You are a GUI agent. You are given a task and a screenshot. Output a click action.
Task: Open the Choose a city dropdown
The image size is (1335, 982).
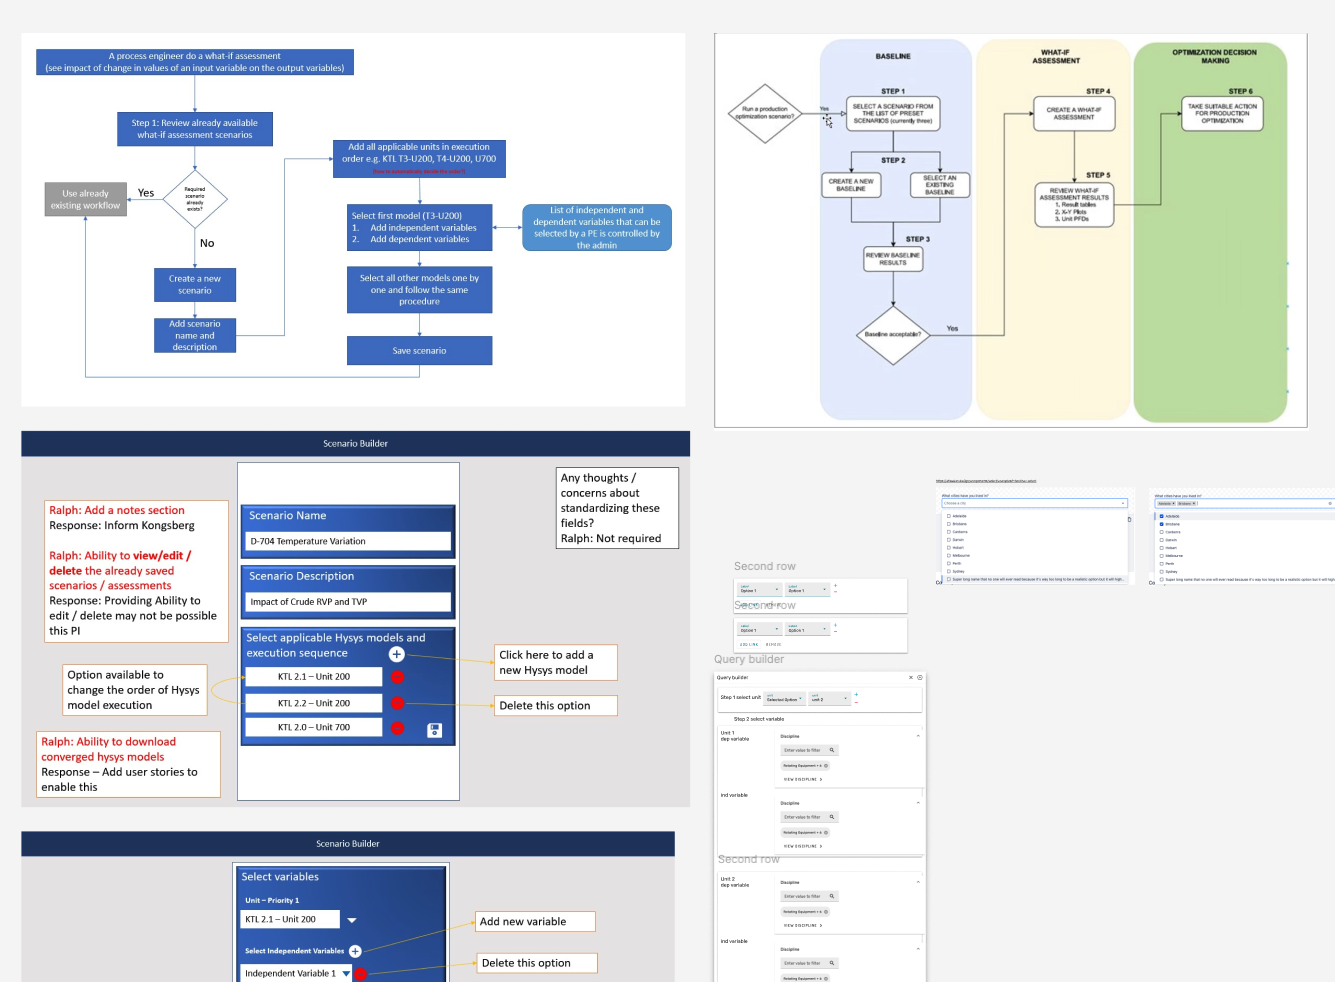(x=1034, y=503)
